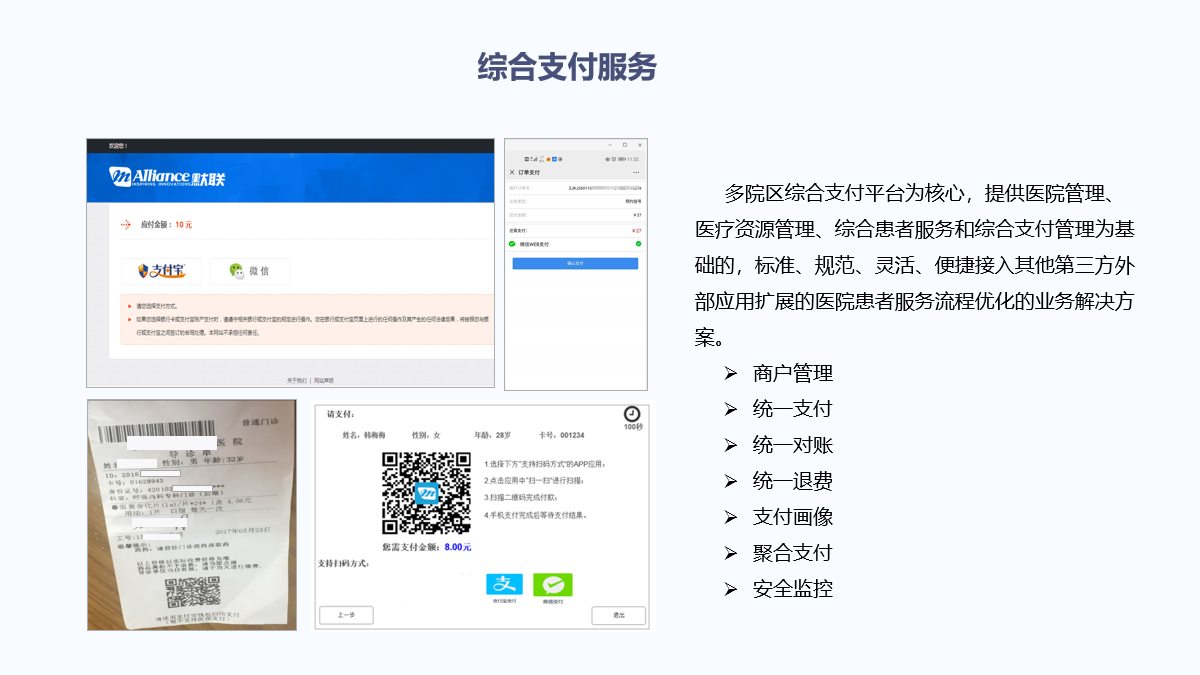Open the 关于我们 footer link

click(297, 380)
